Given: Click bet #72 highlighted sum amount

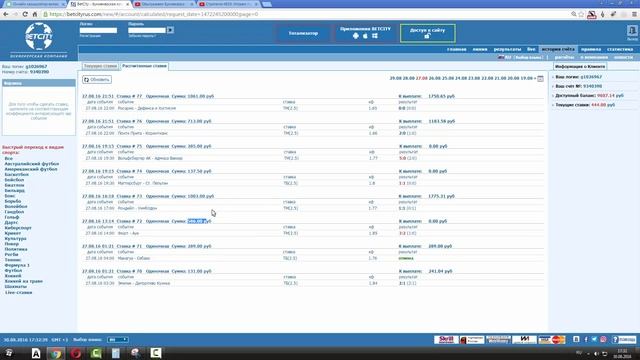Looking at the screenshot, I should click(x=197, y=221).
